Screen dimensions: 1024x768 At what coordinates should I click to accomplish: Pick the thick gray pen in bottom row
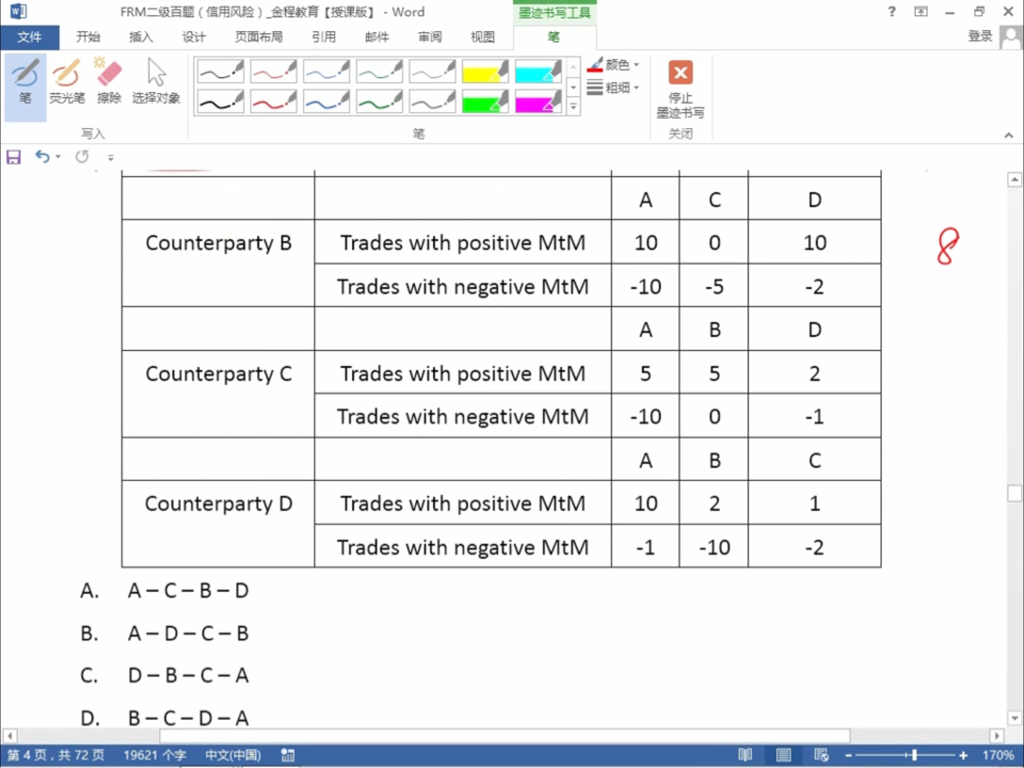click(x=432, y=102)
